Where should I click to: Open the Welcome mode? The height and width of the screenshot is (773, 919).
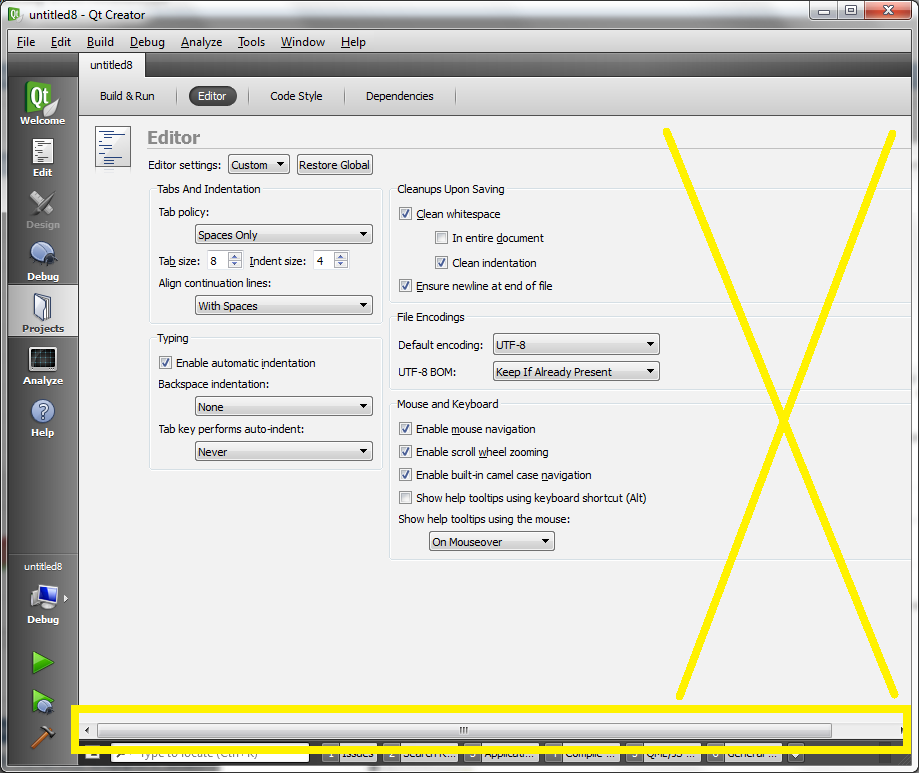pos(42,104)
